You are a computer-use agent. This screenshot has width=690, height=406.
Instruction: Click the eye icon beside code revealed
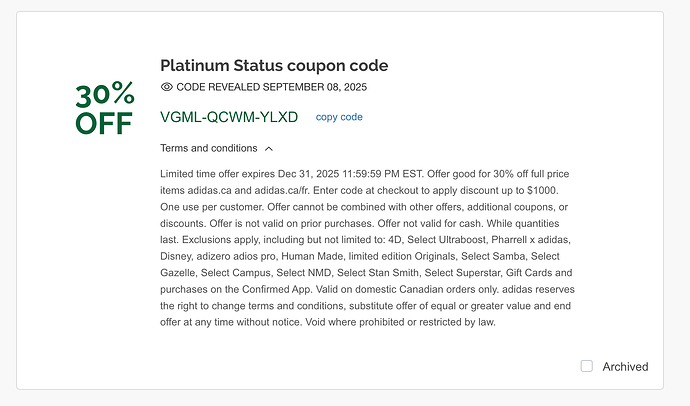(x=166, y=88)
